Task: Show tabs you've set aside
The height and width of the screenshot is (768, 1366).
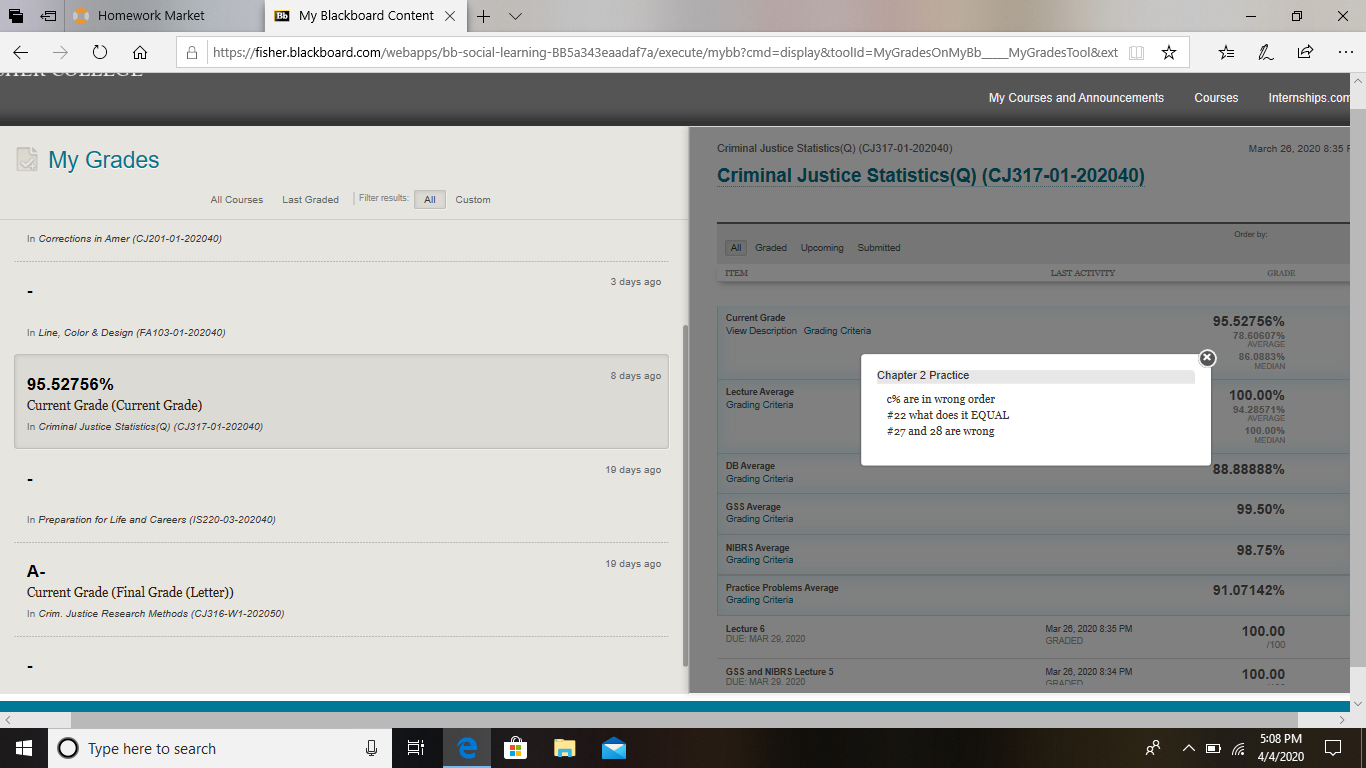Action: (x=16, y=16)
